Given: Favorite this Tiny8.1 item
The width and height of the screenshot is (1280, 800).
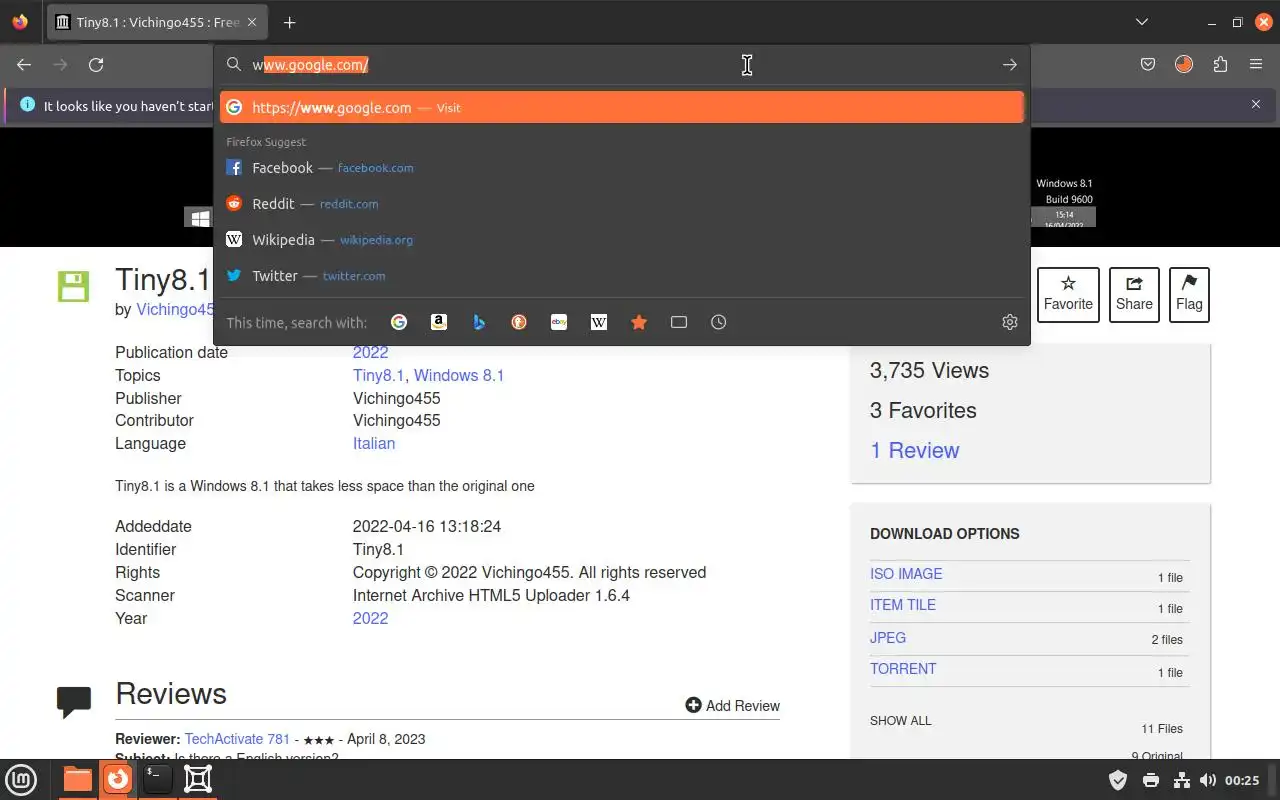Looking at the screenshot, I should 1068,294.
